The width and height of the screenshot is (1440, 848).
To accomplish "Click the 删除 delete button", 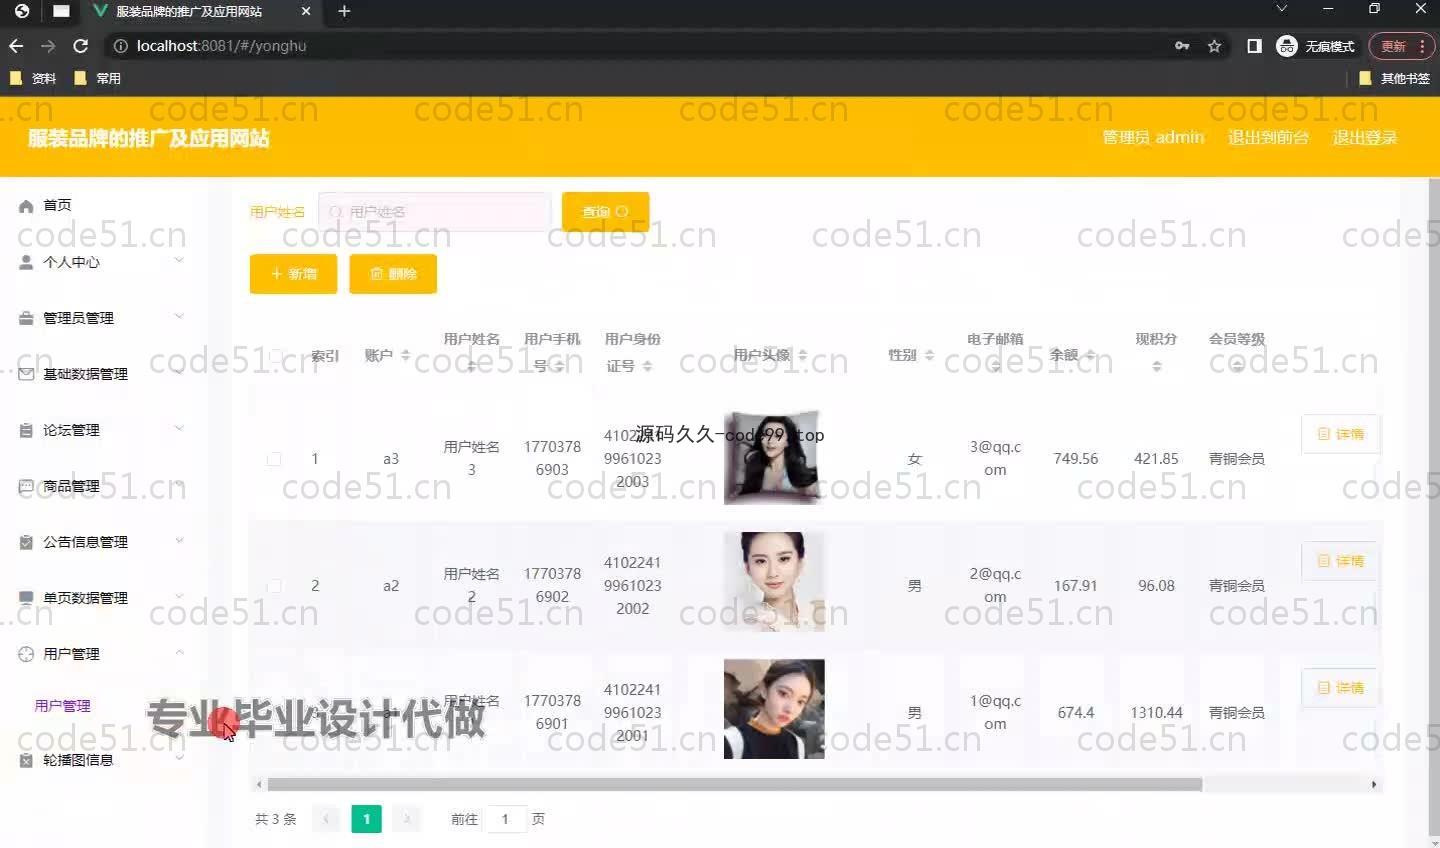I will pos(393,274).
